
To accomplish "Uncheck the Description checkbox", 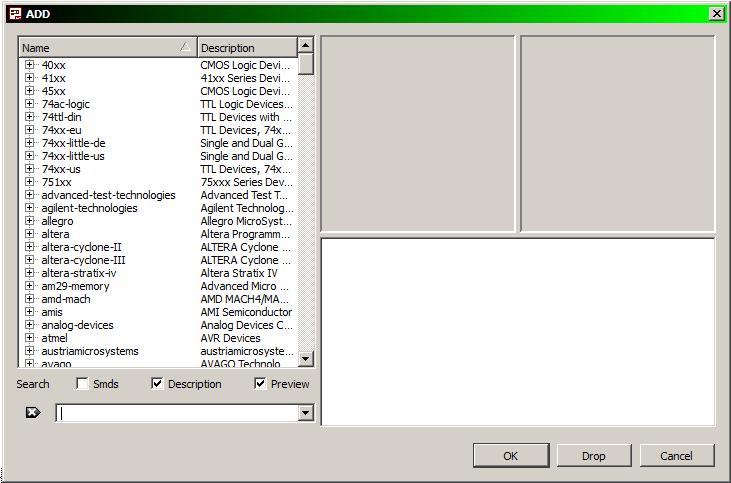I will click(157, 384).
